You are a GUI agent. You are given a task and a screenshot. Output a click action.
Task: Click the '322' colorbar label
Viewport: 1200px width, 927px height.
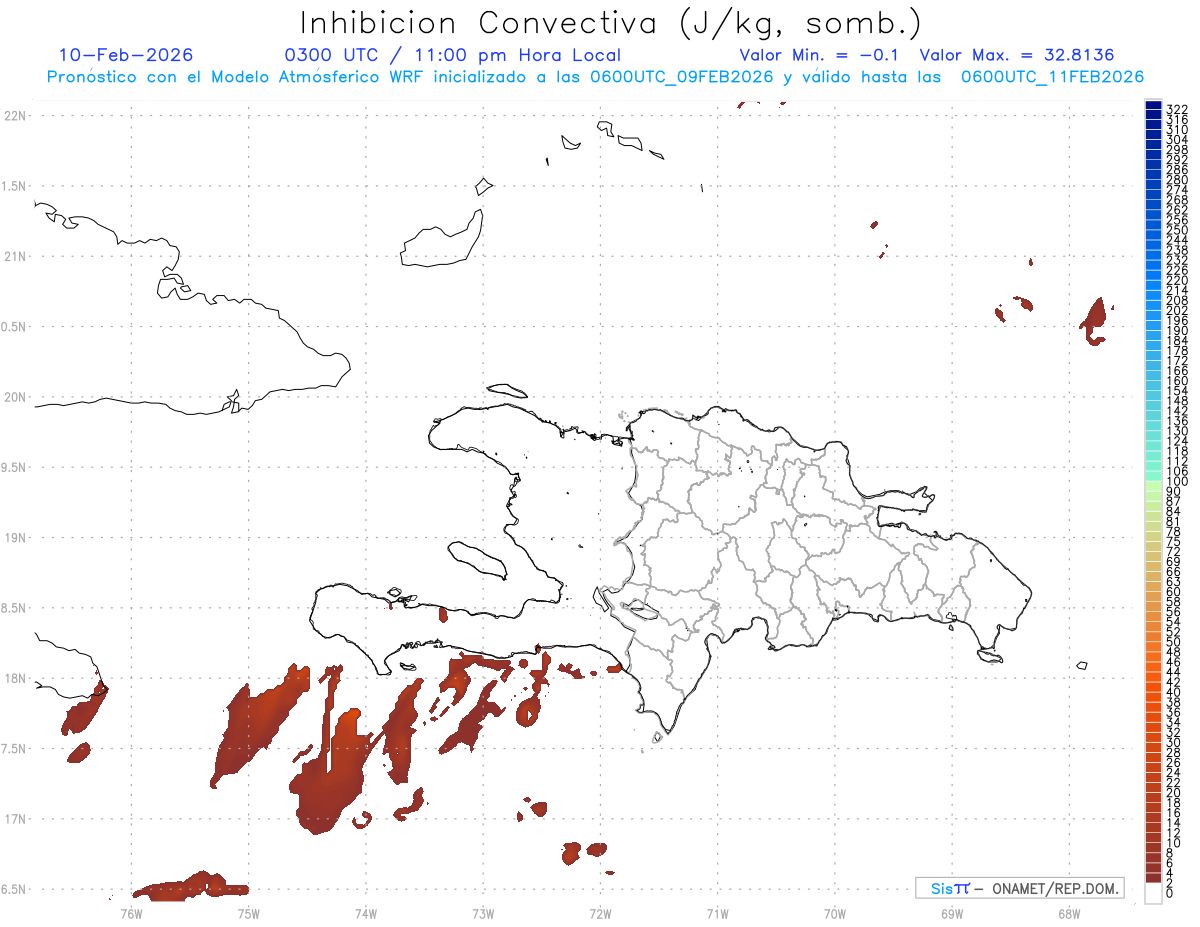(x=1177, y=108)
